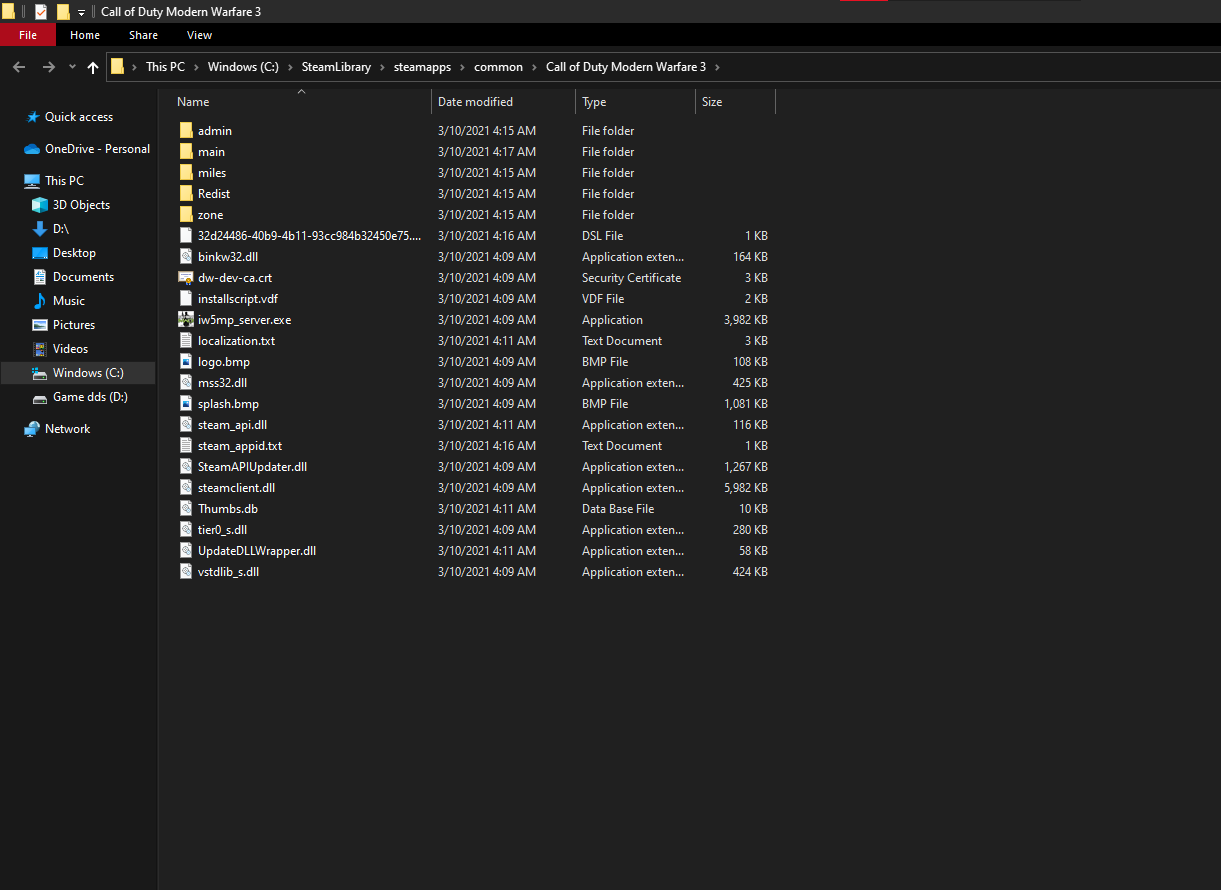Switch to the Share ribbon tab
1221x890 pixels.
(143, 35)
